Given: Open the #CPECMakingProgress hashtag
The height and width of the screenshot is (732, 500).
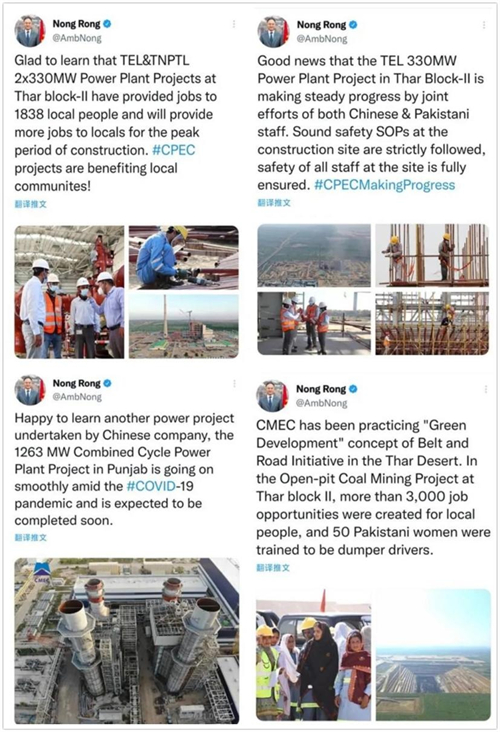Looking at the screenshot, I should coord(385,185).
